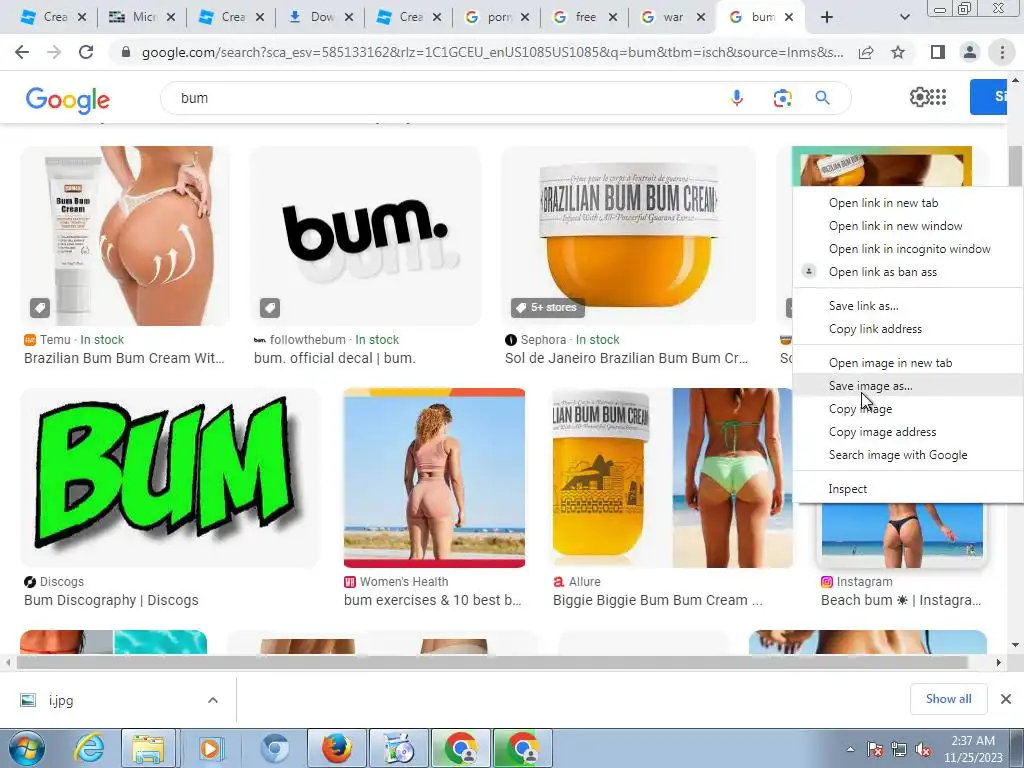Image resolution: width=1024 pixels, height=768 pixels.
Task: Open Firefox from the taskbar
Action: [336, 748]
